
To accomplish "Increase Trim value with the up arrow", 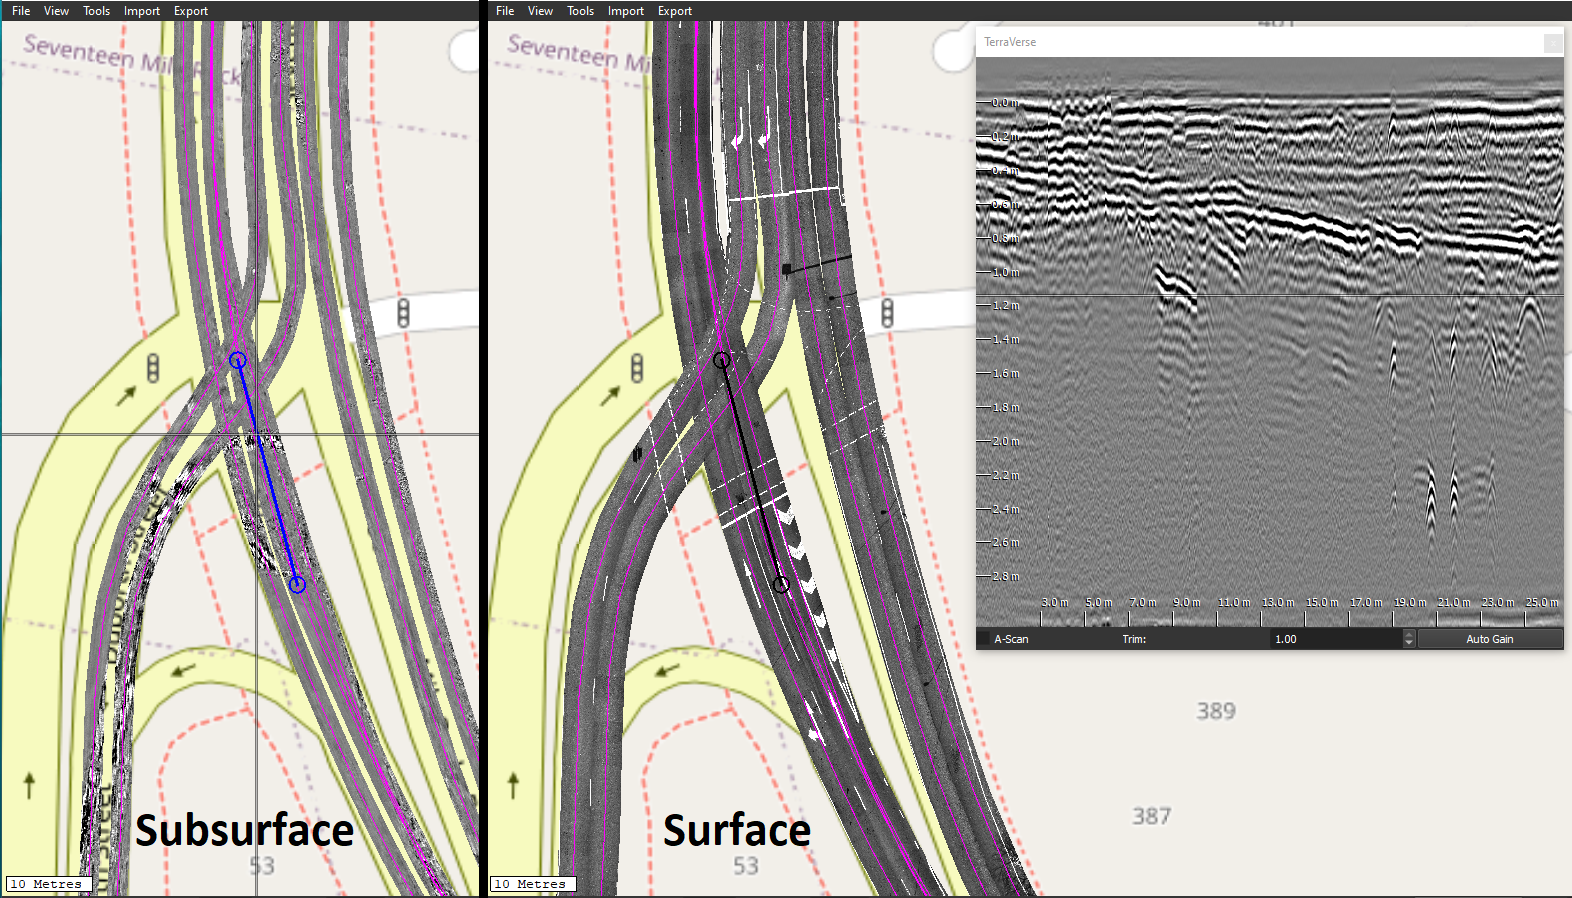I will [x=1409, y=634].
